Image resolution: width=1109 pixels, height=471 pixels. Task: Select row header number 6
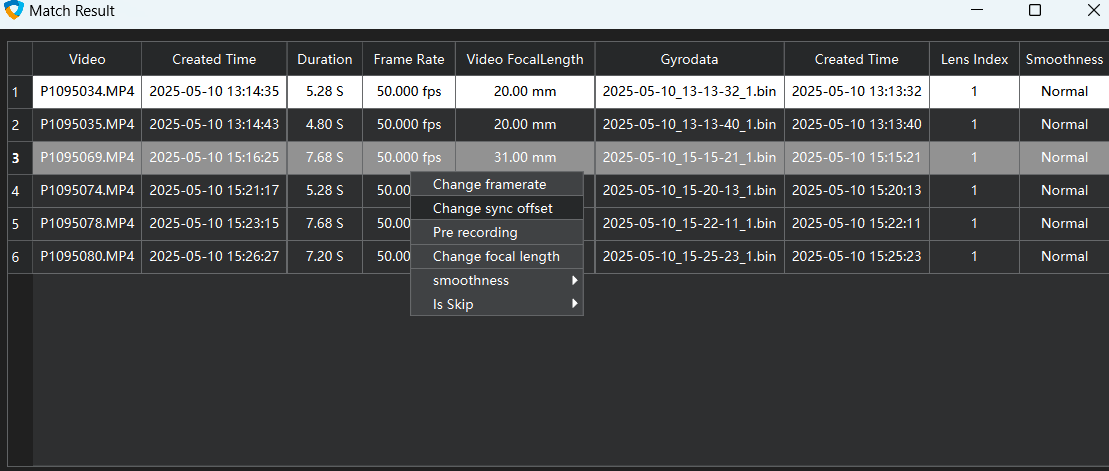click(x=15, y=256)
